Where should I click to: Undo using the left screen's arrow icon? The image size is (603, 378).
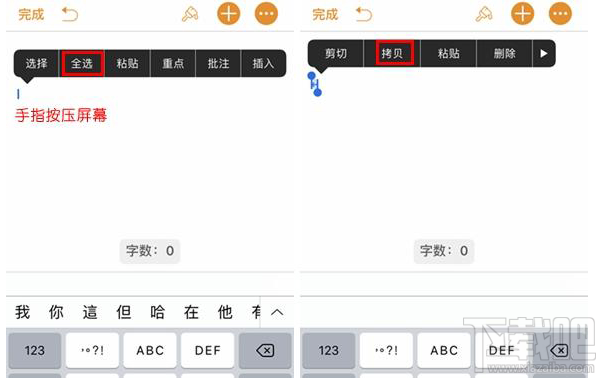(x=70, y=15)
